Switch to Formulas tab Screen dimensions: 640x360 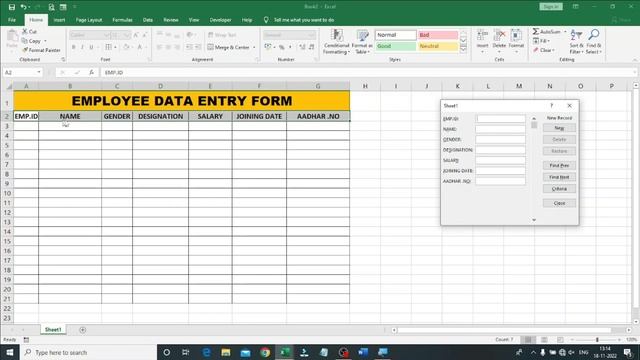(x=122, y=20)
